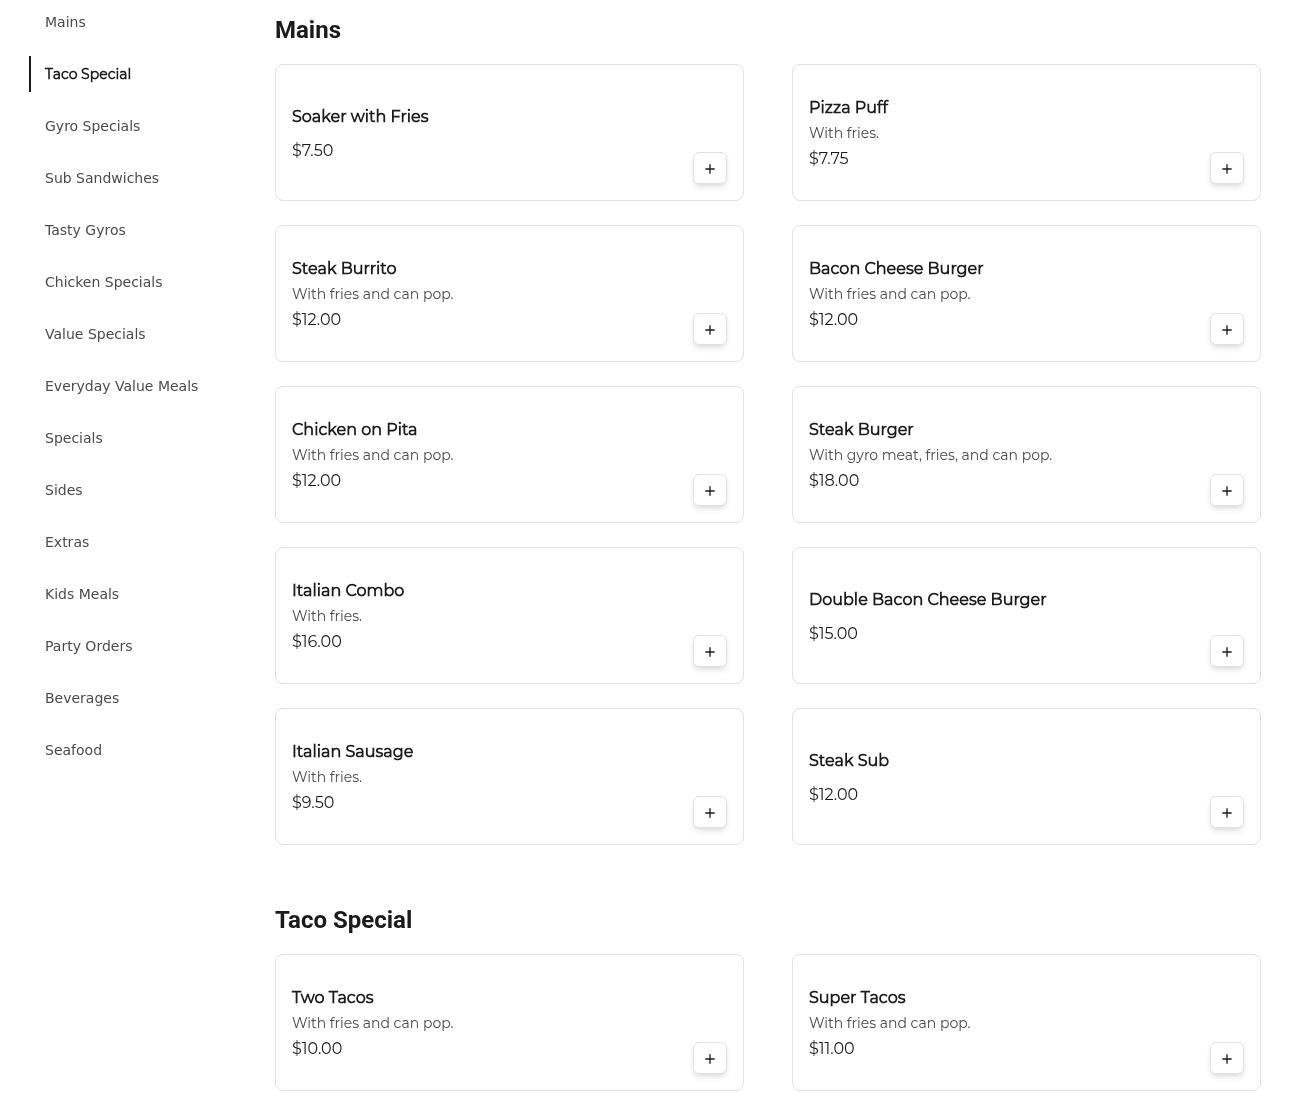
Task: Add Italian Combo using plus icon
Action: point(710,652)
